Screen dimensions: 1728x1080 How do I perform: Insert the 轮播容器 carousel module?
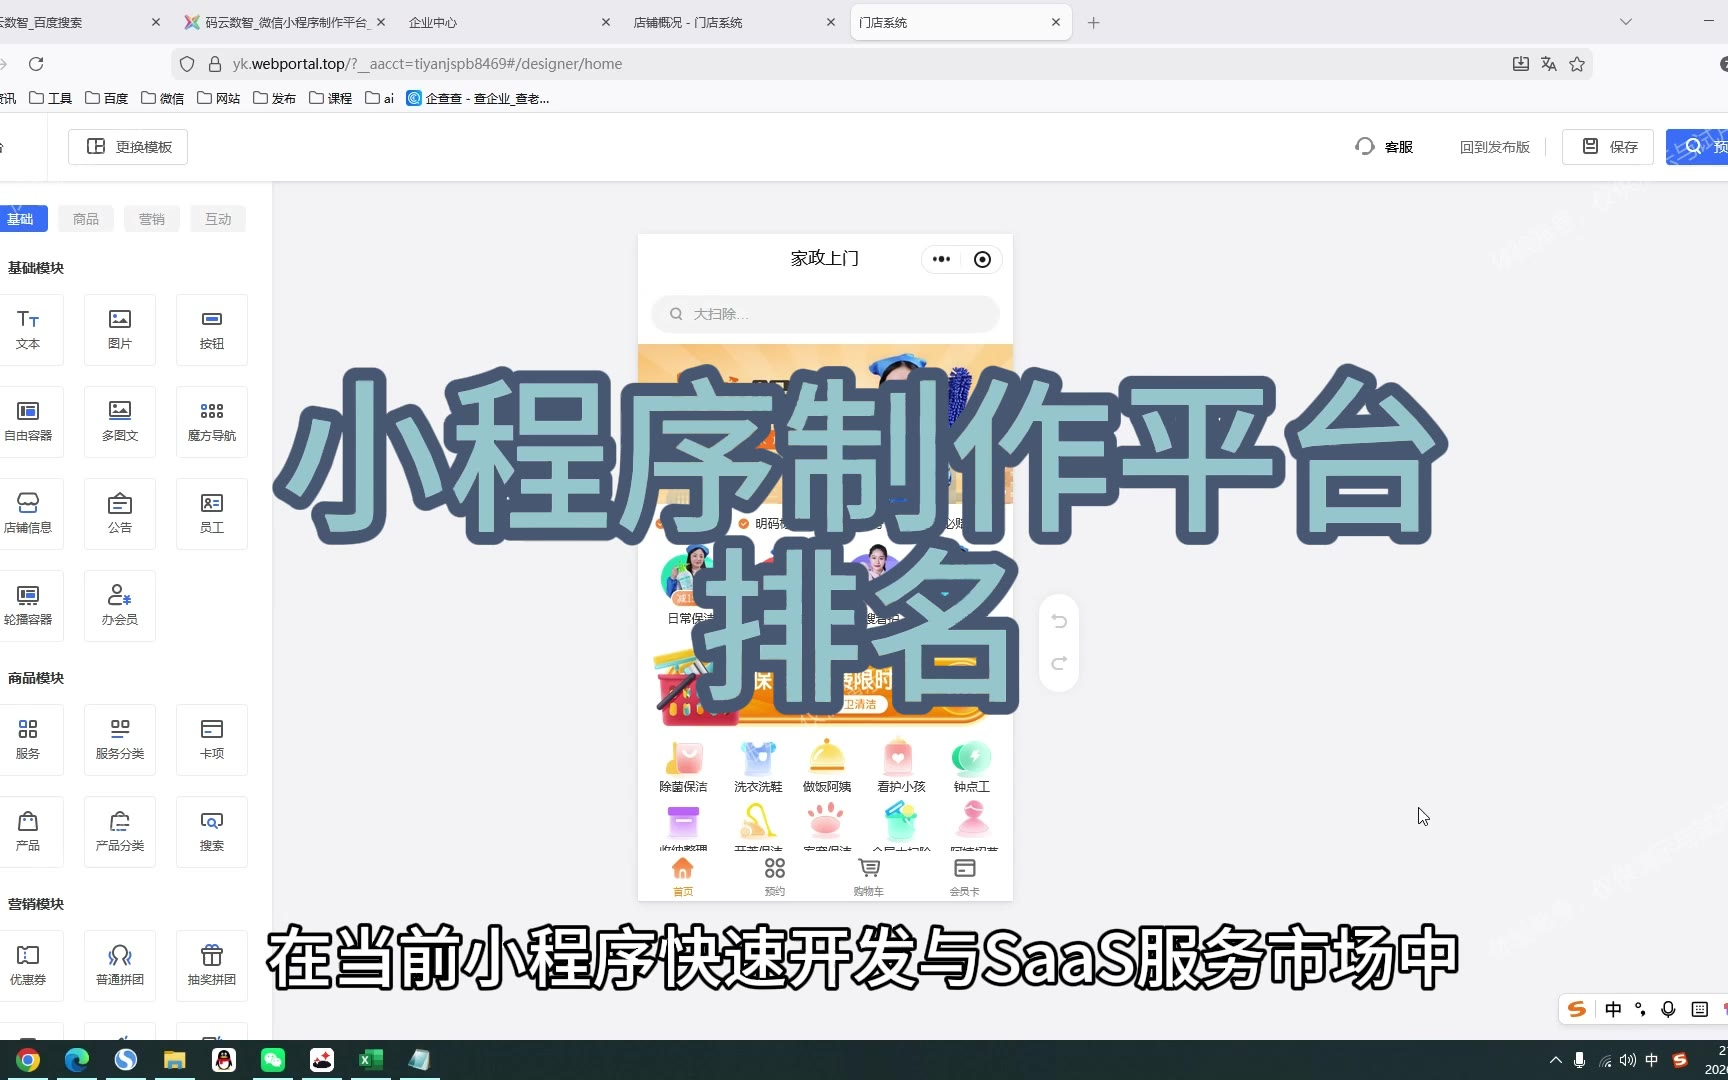point(28,605)
